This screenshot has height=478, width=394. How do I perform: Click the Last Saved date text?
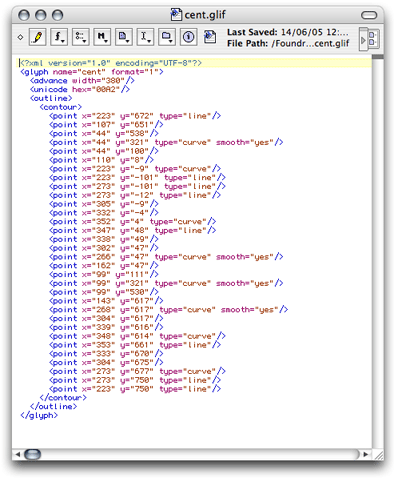tap(288, 32)
